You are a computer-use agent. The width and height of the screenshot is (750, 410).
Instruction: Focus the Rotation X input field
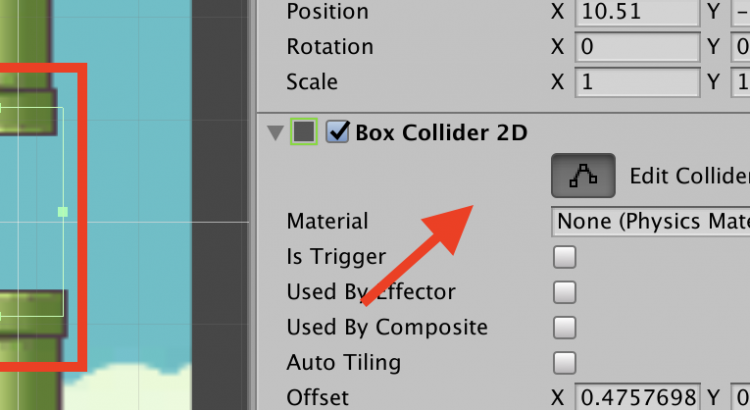point(636,47)
